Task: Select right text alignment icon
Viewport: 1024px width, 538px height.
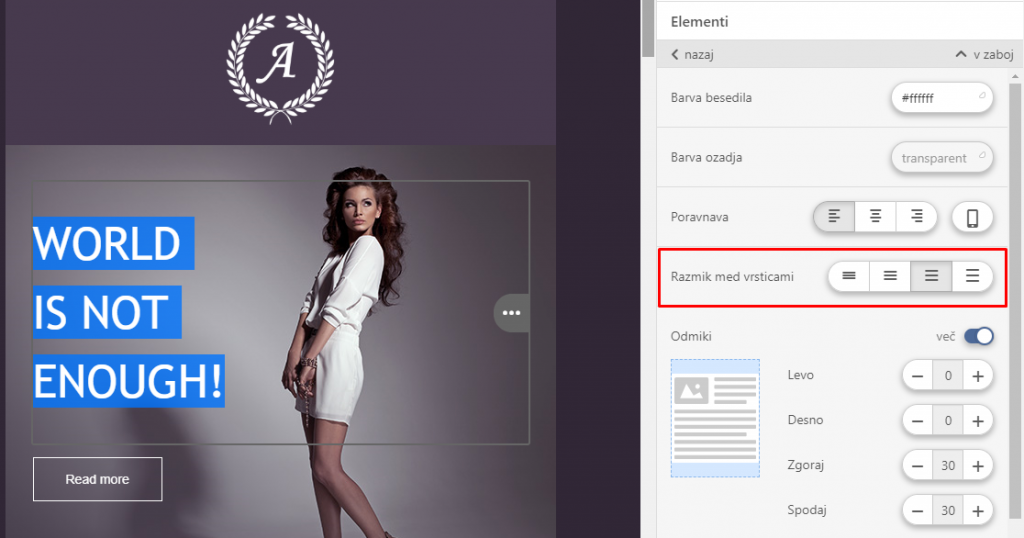Action: coord(916,216)
